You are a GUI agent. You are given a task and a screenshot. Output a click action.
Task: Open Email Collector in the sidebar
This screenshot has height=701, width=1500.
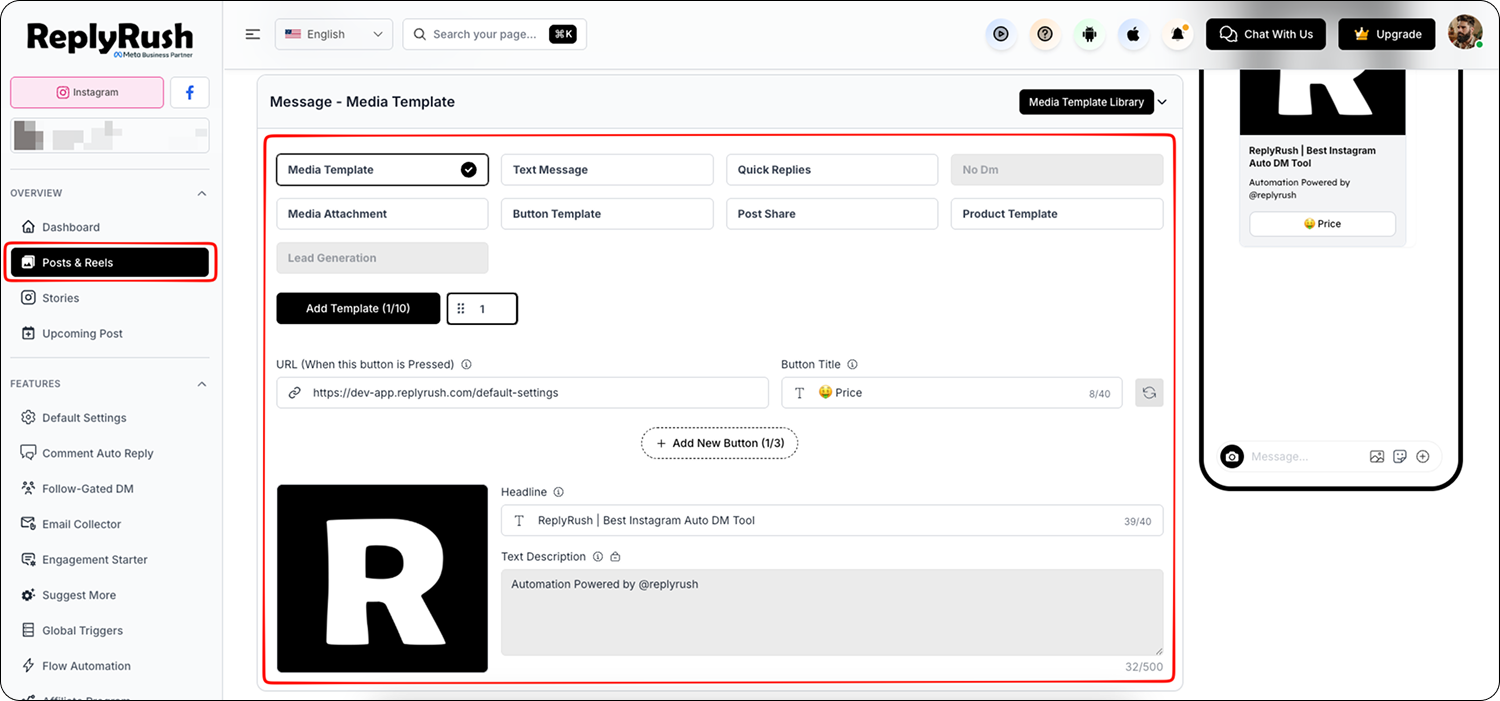tap(110, 524)
